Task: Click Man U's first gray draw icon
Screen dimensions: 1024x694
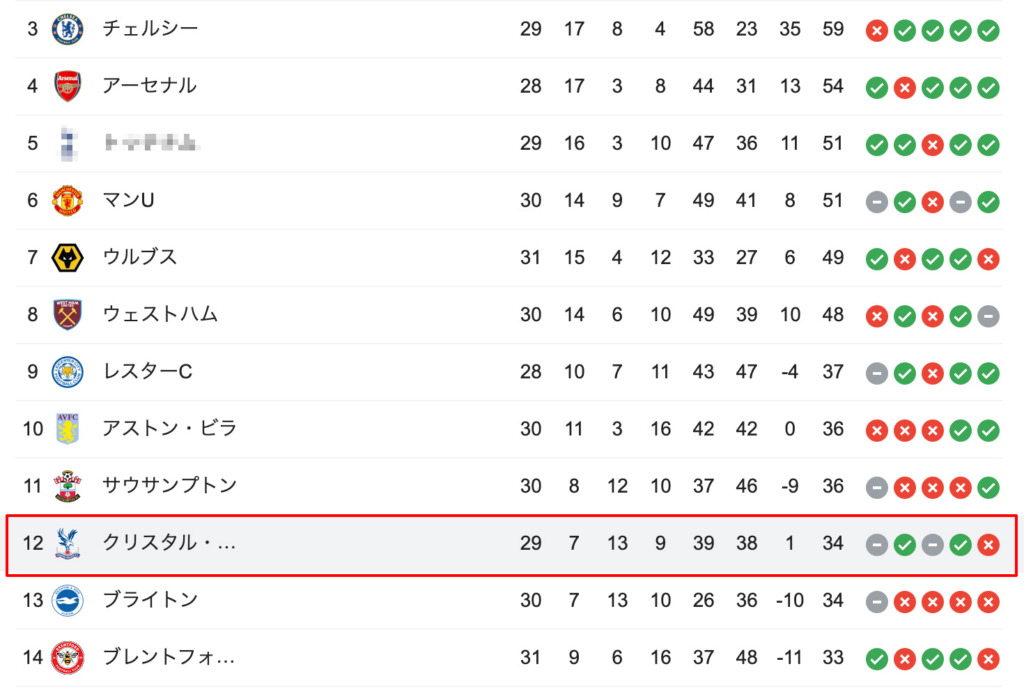Action: (876, 202)
